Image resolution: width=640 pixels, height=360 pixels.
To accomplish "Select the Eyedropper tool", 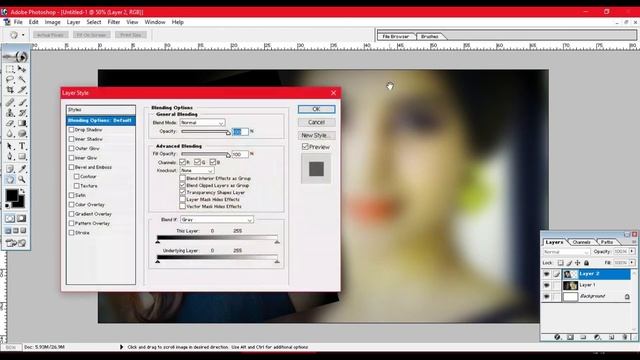I will tap(22, 169).
